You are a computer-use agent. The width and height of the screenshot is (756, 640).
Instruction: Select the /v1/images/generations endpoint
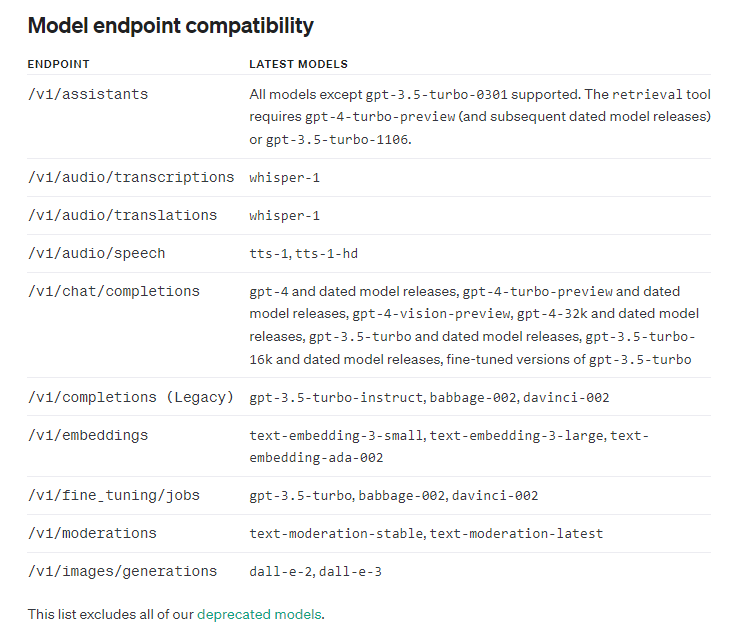122,571
